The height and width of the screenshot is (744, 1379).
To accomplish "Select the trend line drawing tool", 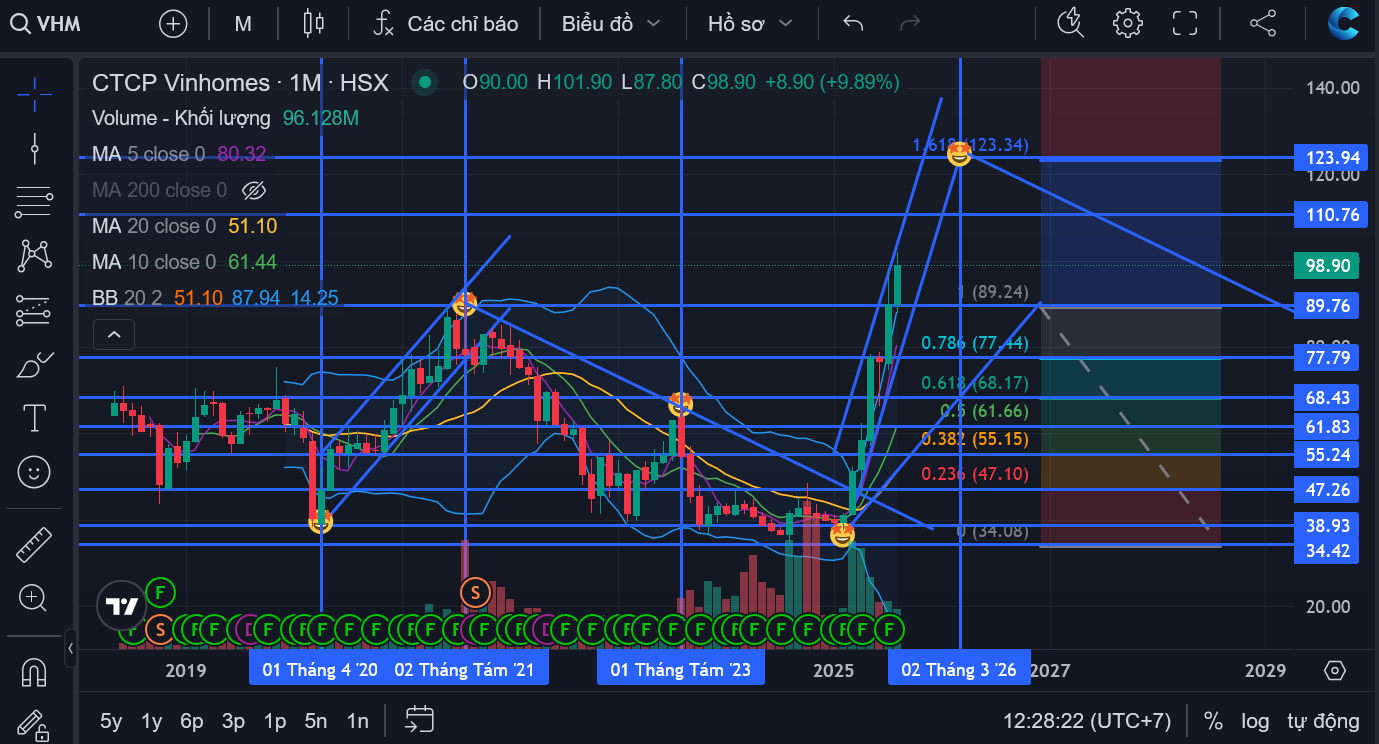I will click(x=35, y=148).
